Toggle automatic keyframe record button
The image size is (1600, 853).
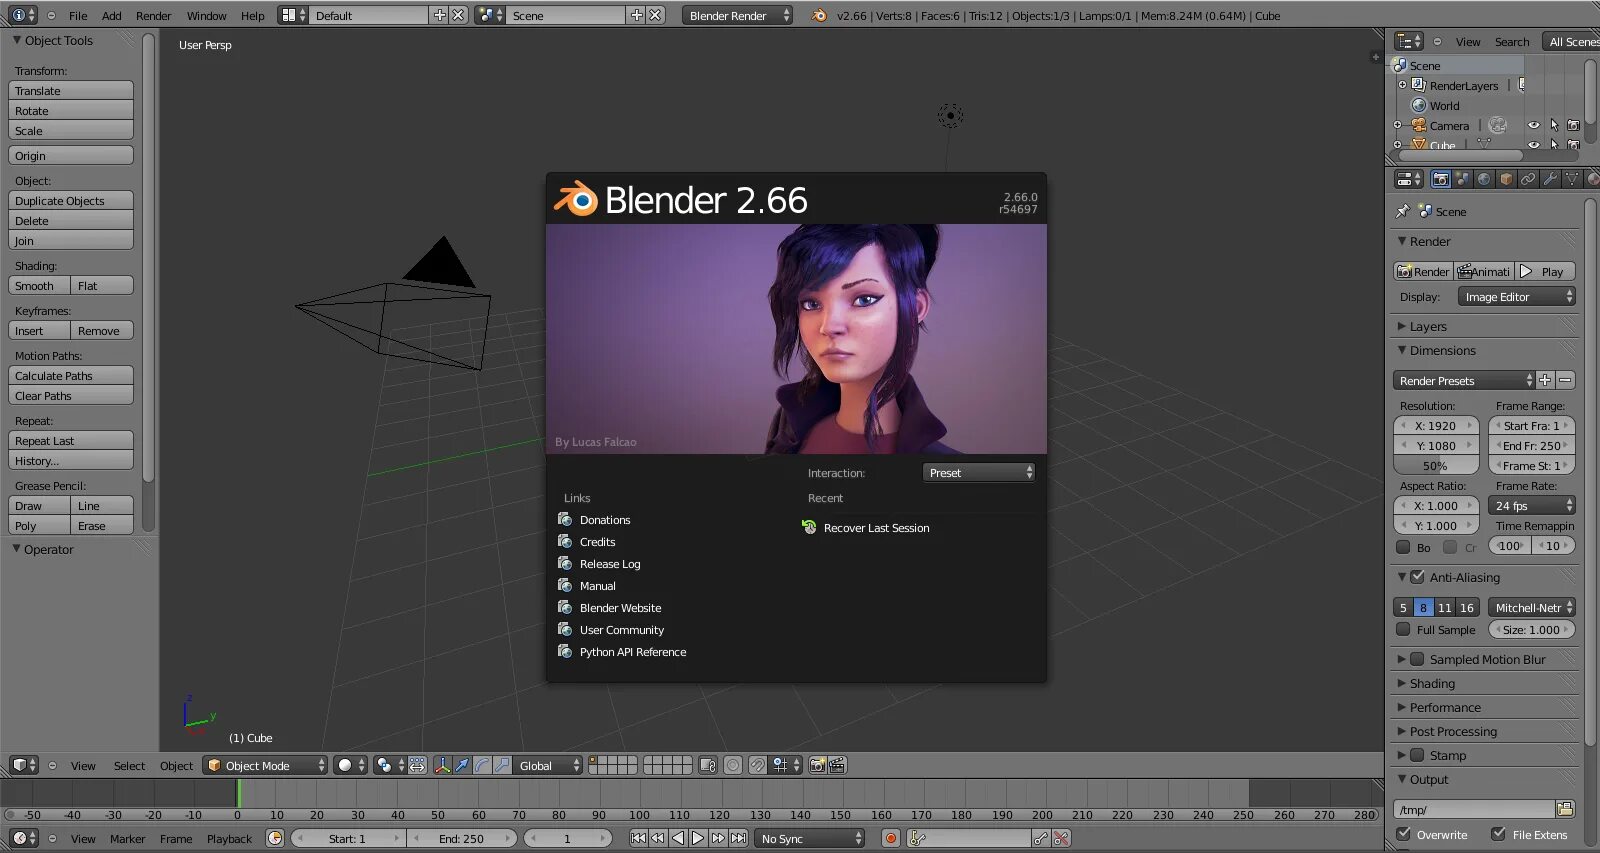click(x=890, y=838)
